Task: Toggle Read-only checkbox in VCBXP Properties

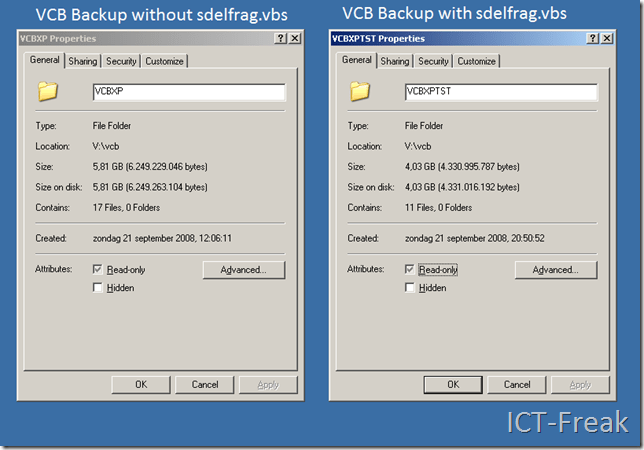Action: click(98, 270)
